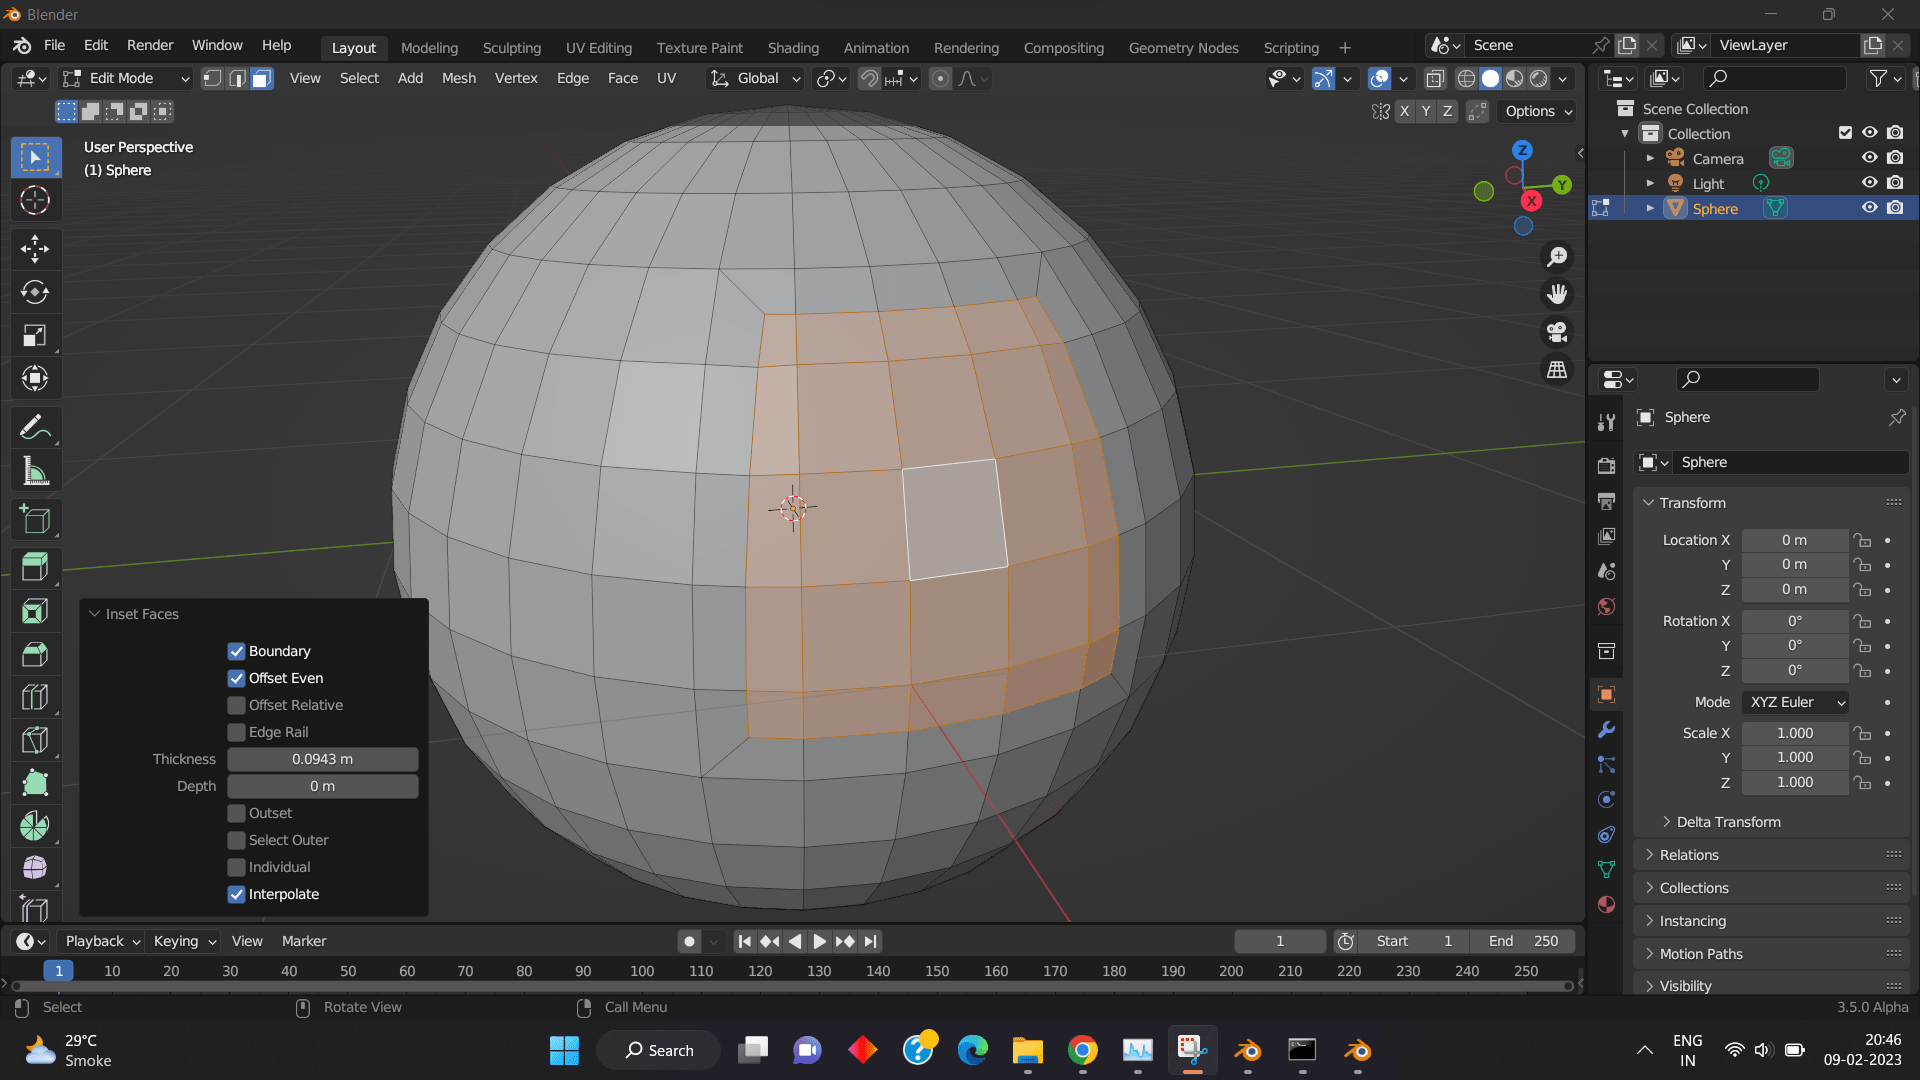
Task: Open the Edit Mode dropdown
Action: (x=125, y=78)
